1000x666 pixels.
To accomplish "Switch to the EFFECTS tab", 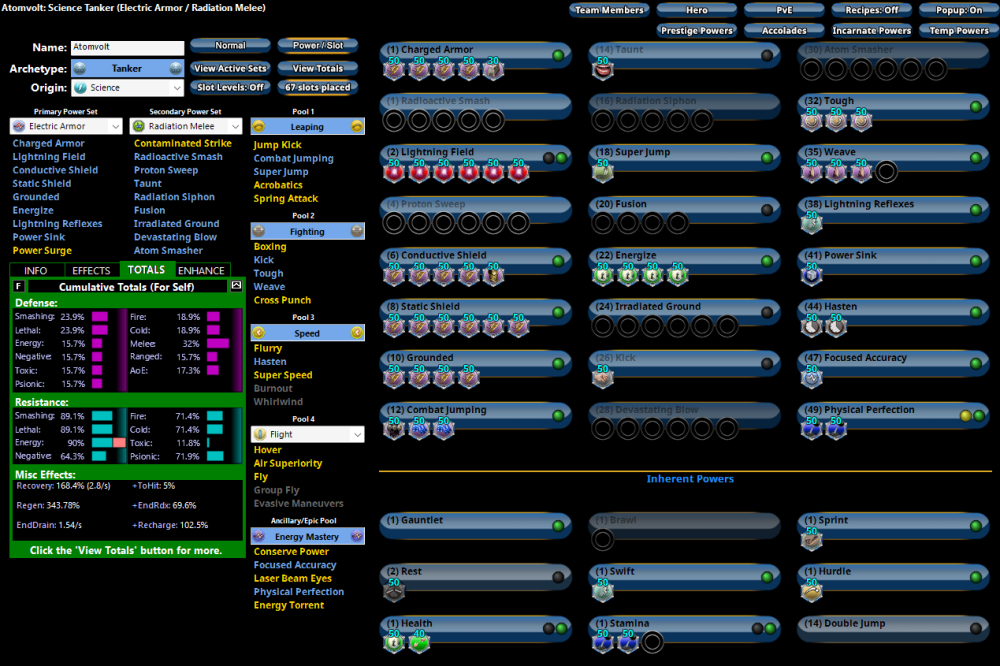I will click(91, 270).
